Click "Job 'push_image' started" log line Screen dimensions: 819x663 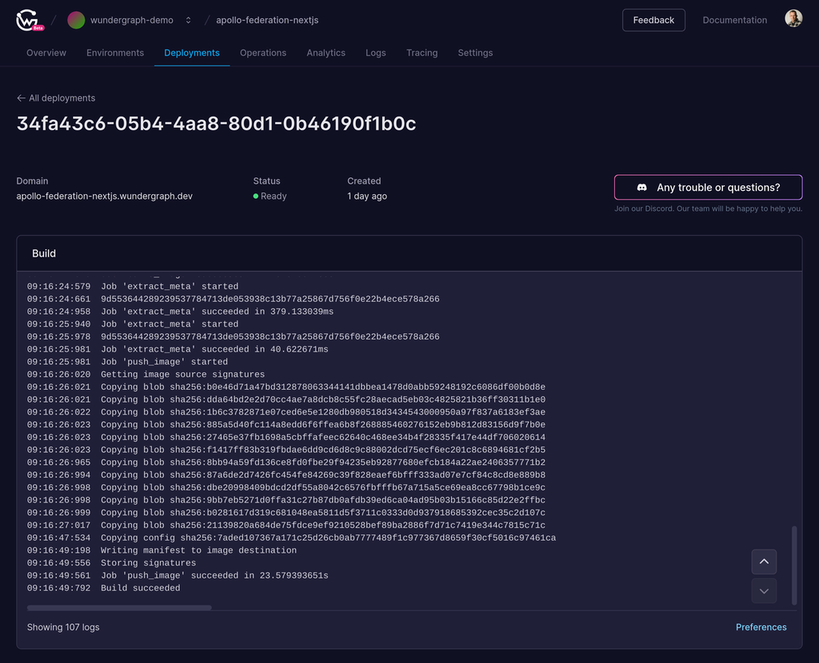[127, 362]
